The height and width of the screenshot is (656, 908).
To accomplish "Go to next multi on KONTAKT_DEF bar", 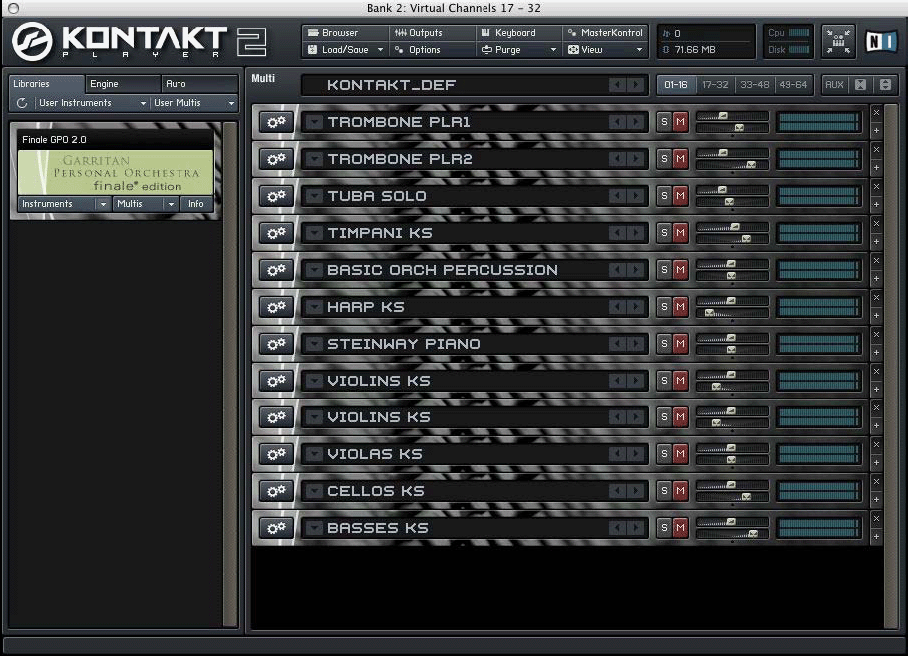I will [x=636, y=85].
